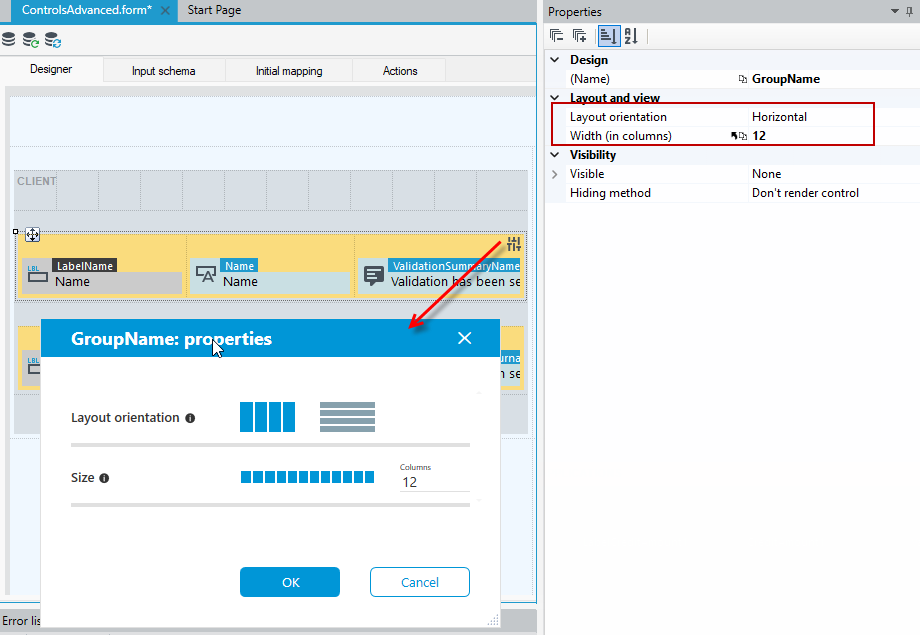Click the database icon with blue sync arrows
Viewport: 920px width, 635px height.
point(53,40)
